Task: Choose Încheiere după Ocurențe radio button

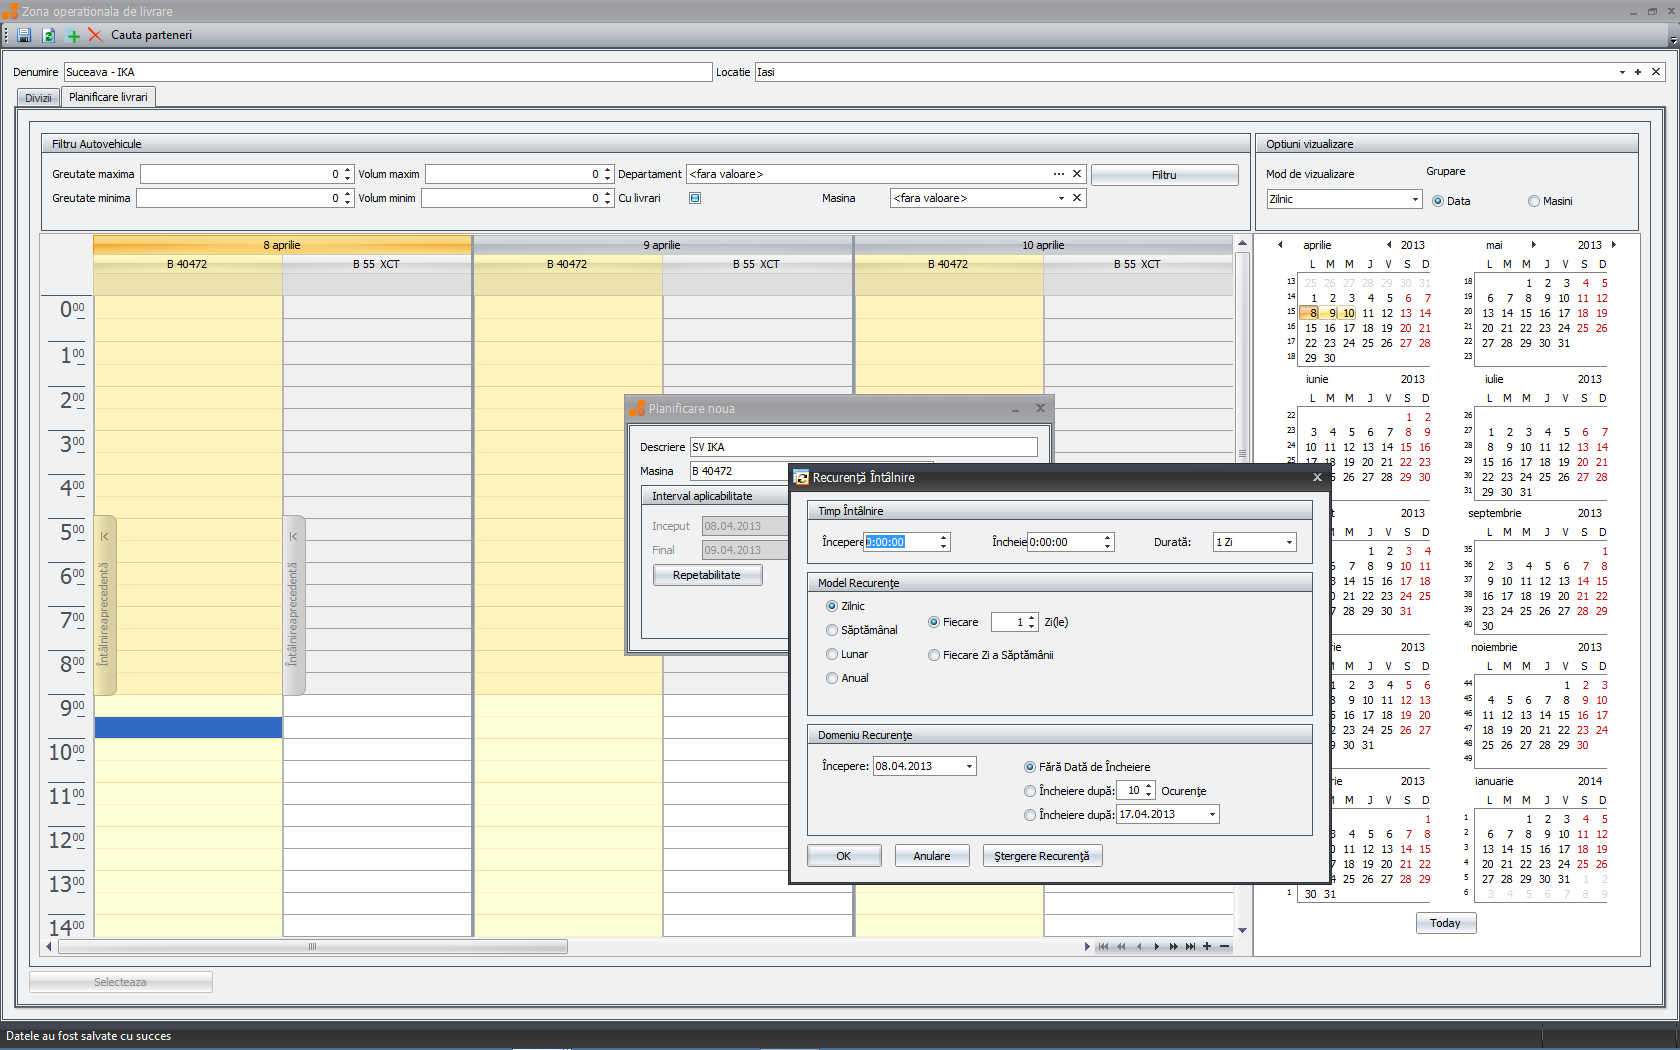Action: (x=1030, y=791)
